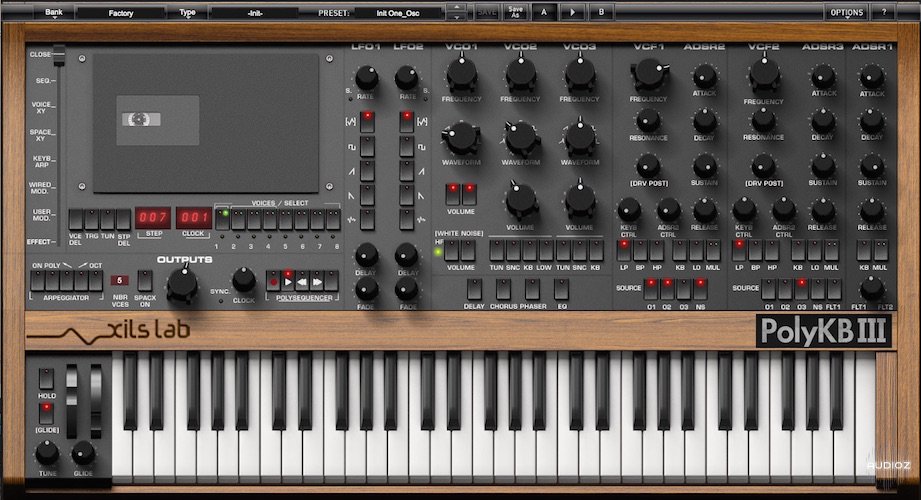Viewport: 921px width, 500px height.
Task: Click the STEP red LED display
Action: pos(153,217)
